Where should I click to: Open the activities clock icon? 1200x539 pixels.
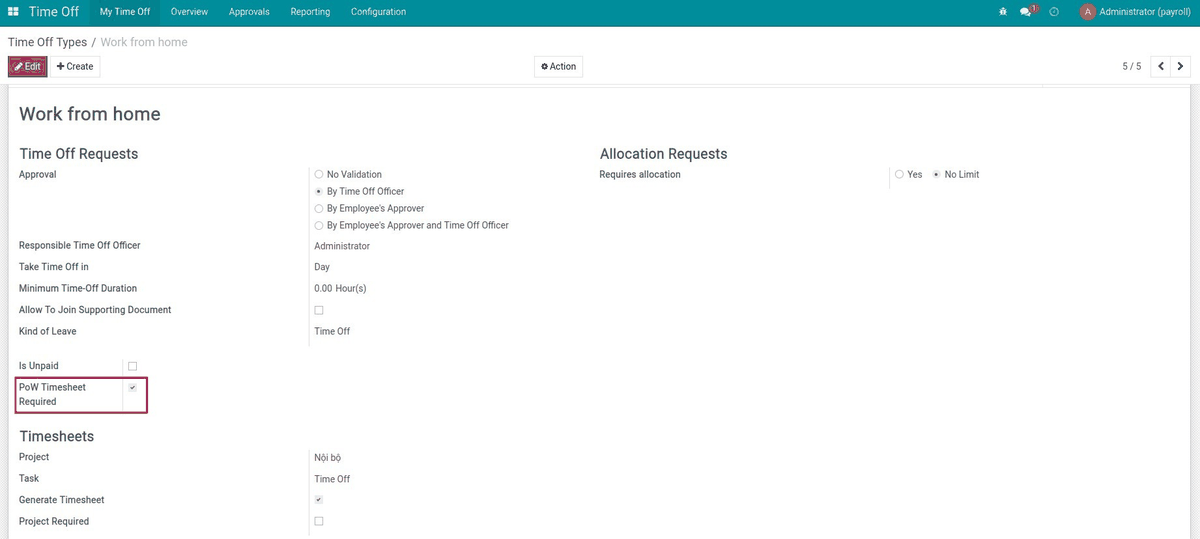(1054, 12)
